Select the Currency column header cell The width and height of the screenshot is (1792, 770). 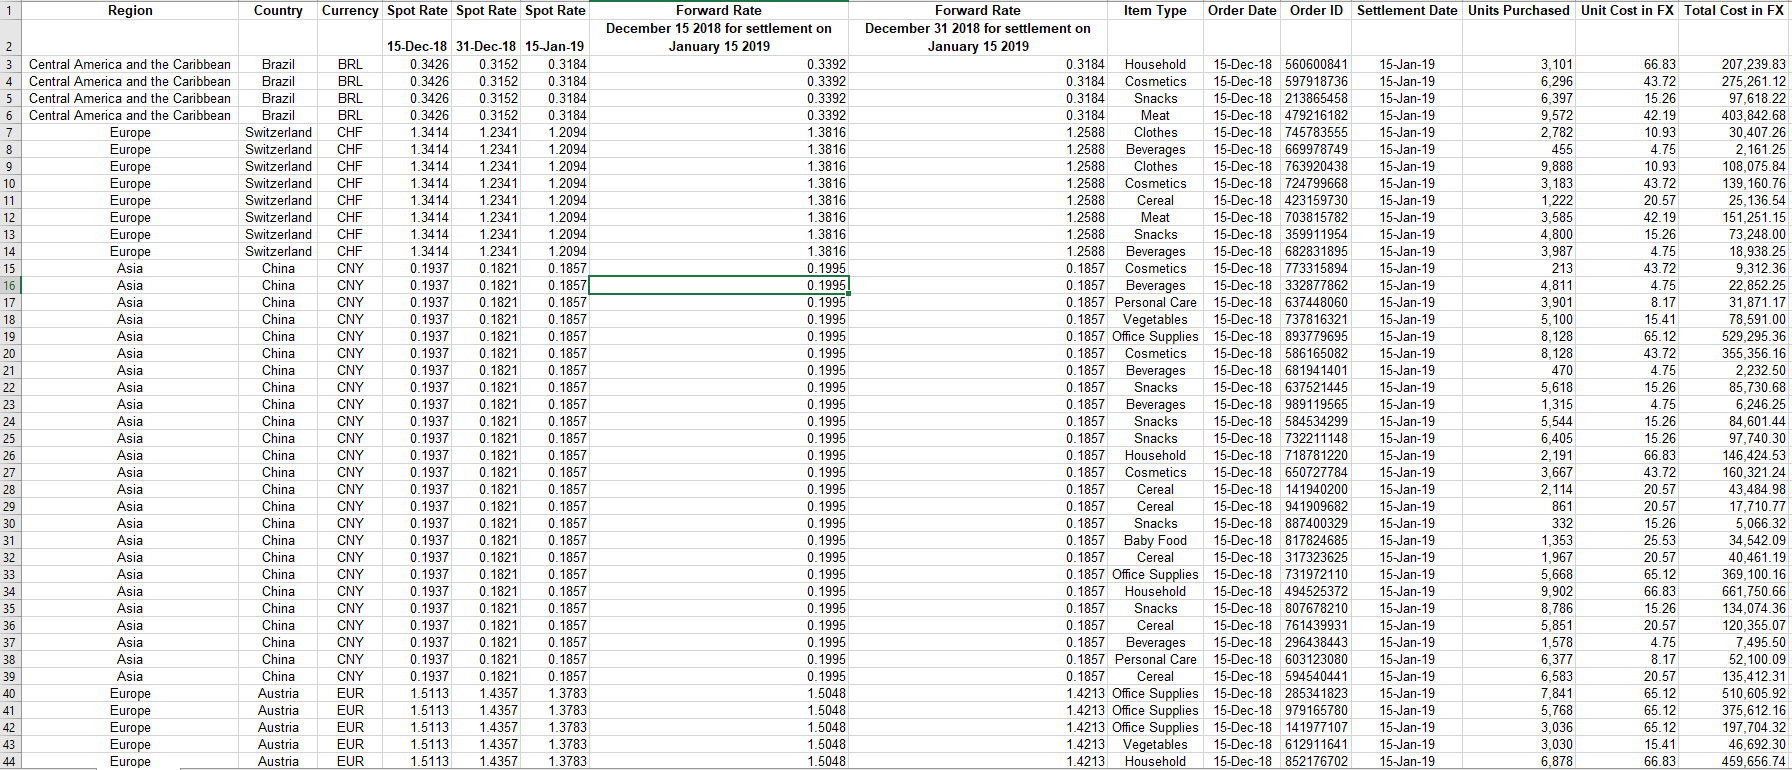(x=350, y=11)
